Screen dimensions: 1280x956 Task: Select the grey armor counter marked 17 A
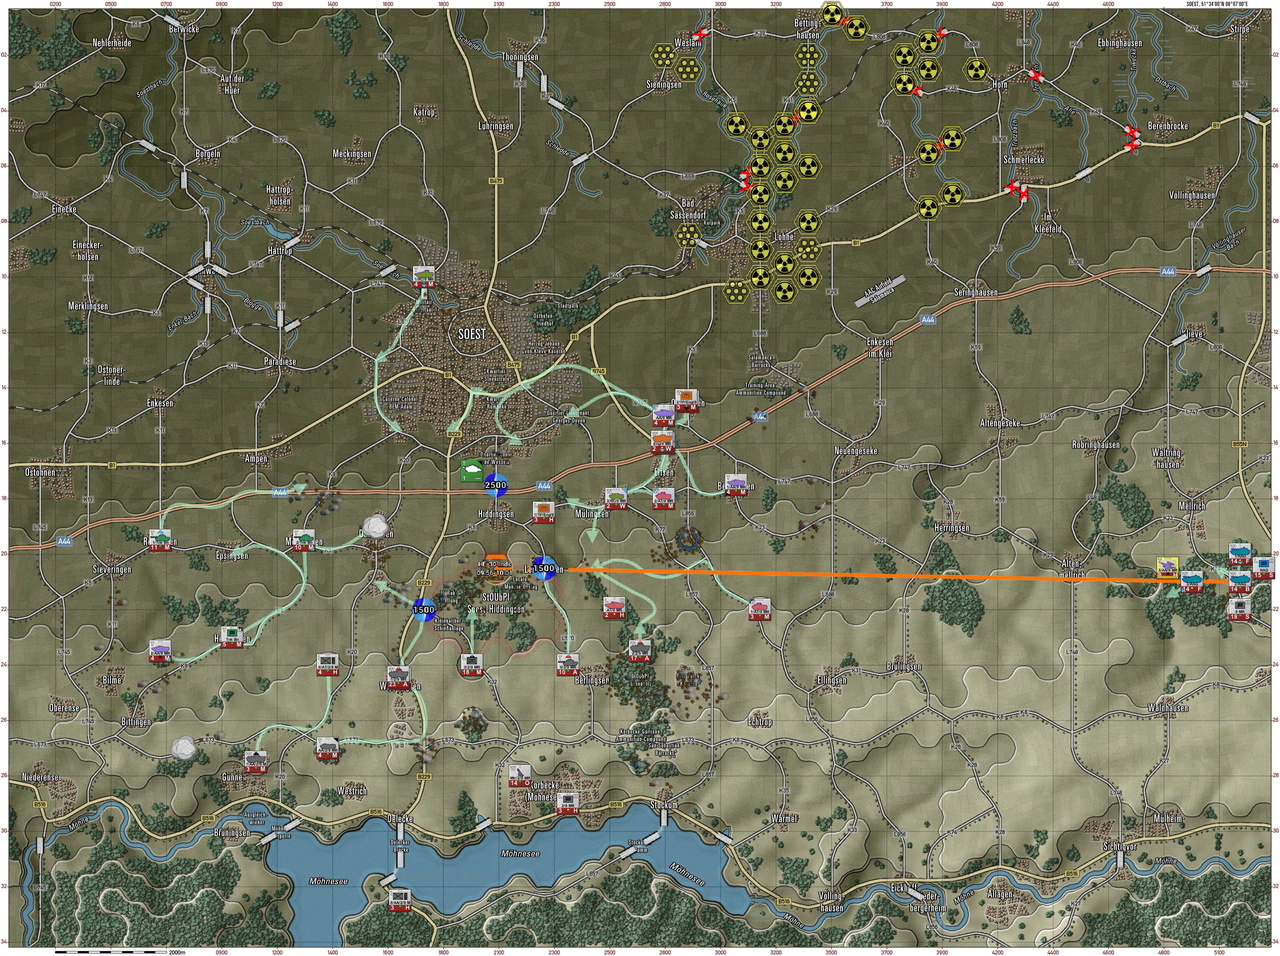coord(640,651)
